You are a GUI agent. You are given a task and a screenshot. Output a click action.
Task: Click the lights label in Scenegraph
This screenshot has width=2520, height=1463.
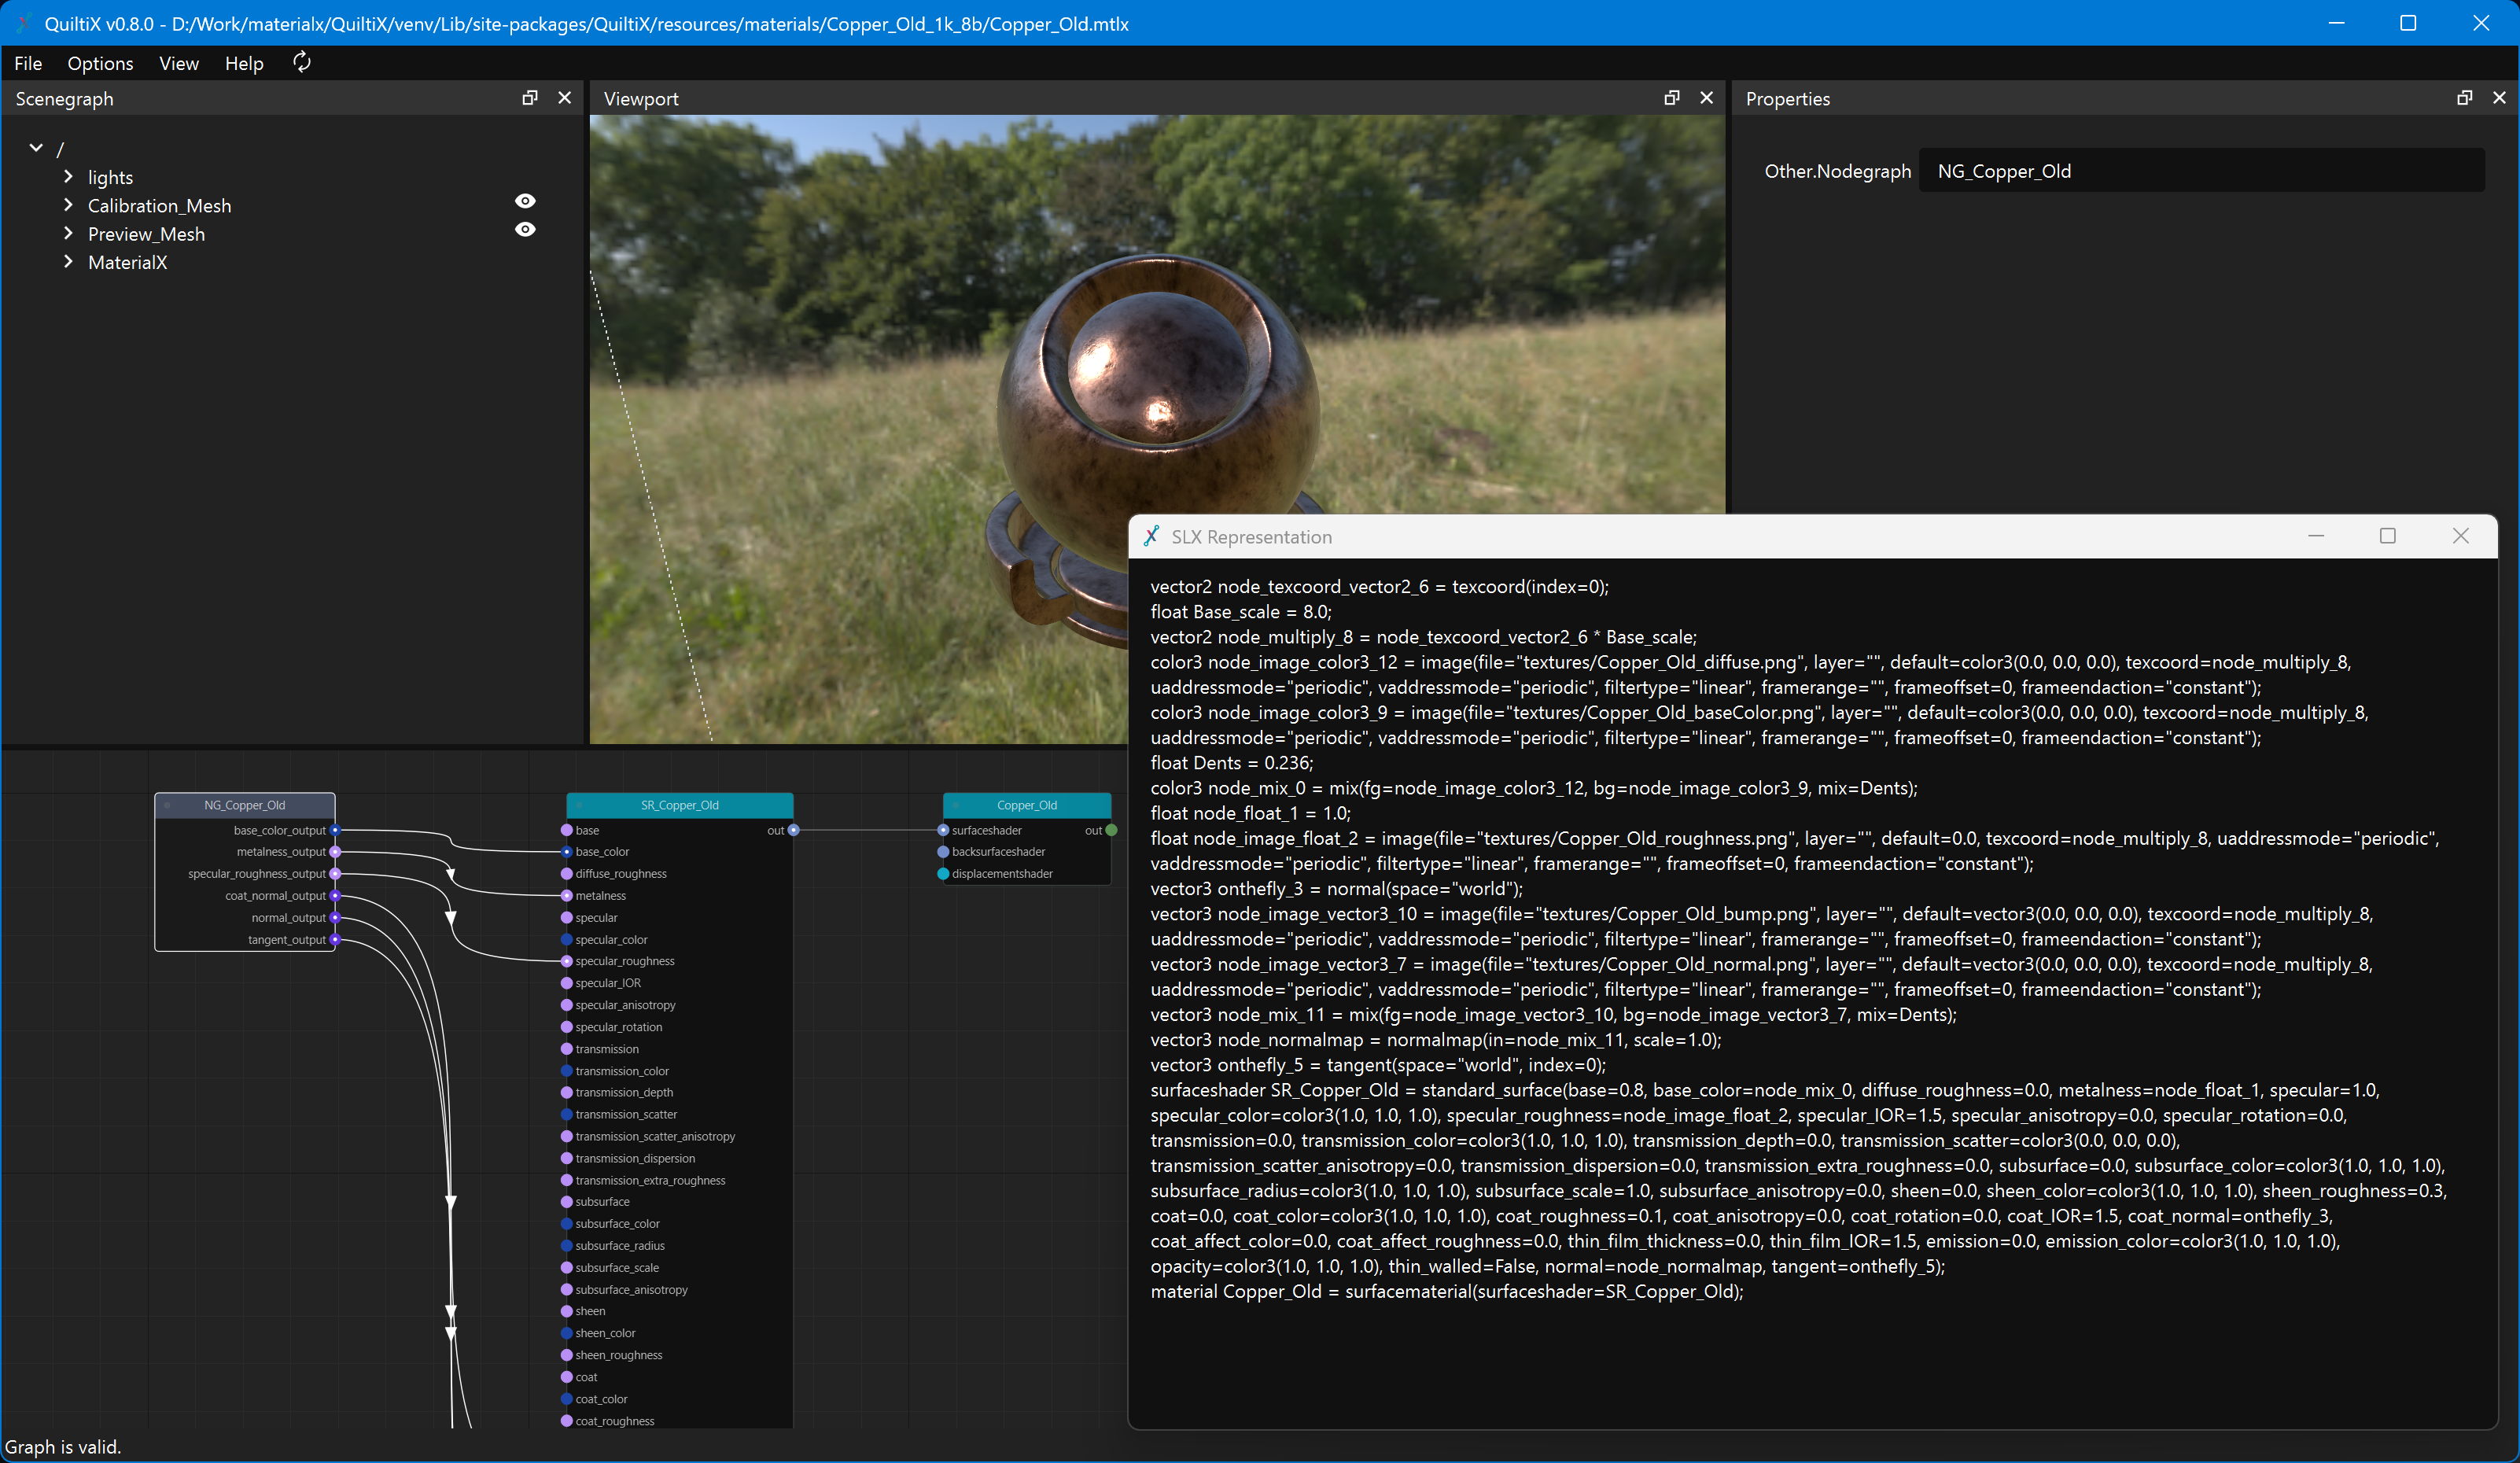coord(110,177)
